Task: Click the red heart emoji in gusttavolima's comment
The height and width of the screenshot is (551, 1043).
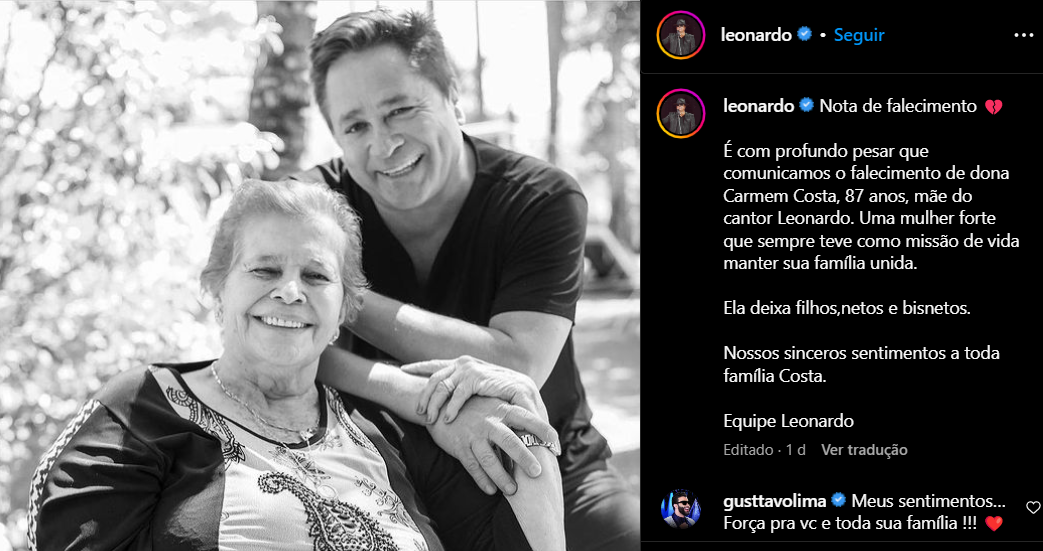Action: 993,524
